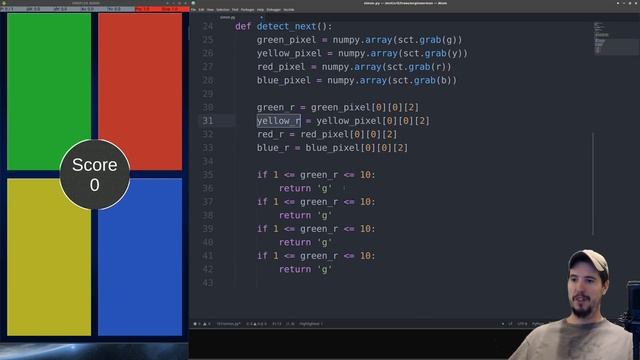Image resolution: width=640 pixels, height=360 pixels.
Task: Click the red game tile
Action: pyautogui.click(x=140, y=91)
